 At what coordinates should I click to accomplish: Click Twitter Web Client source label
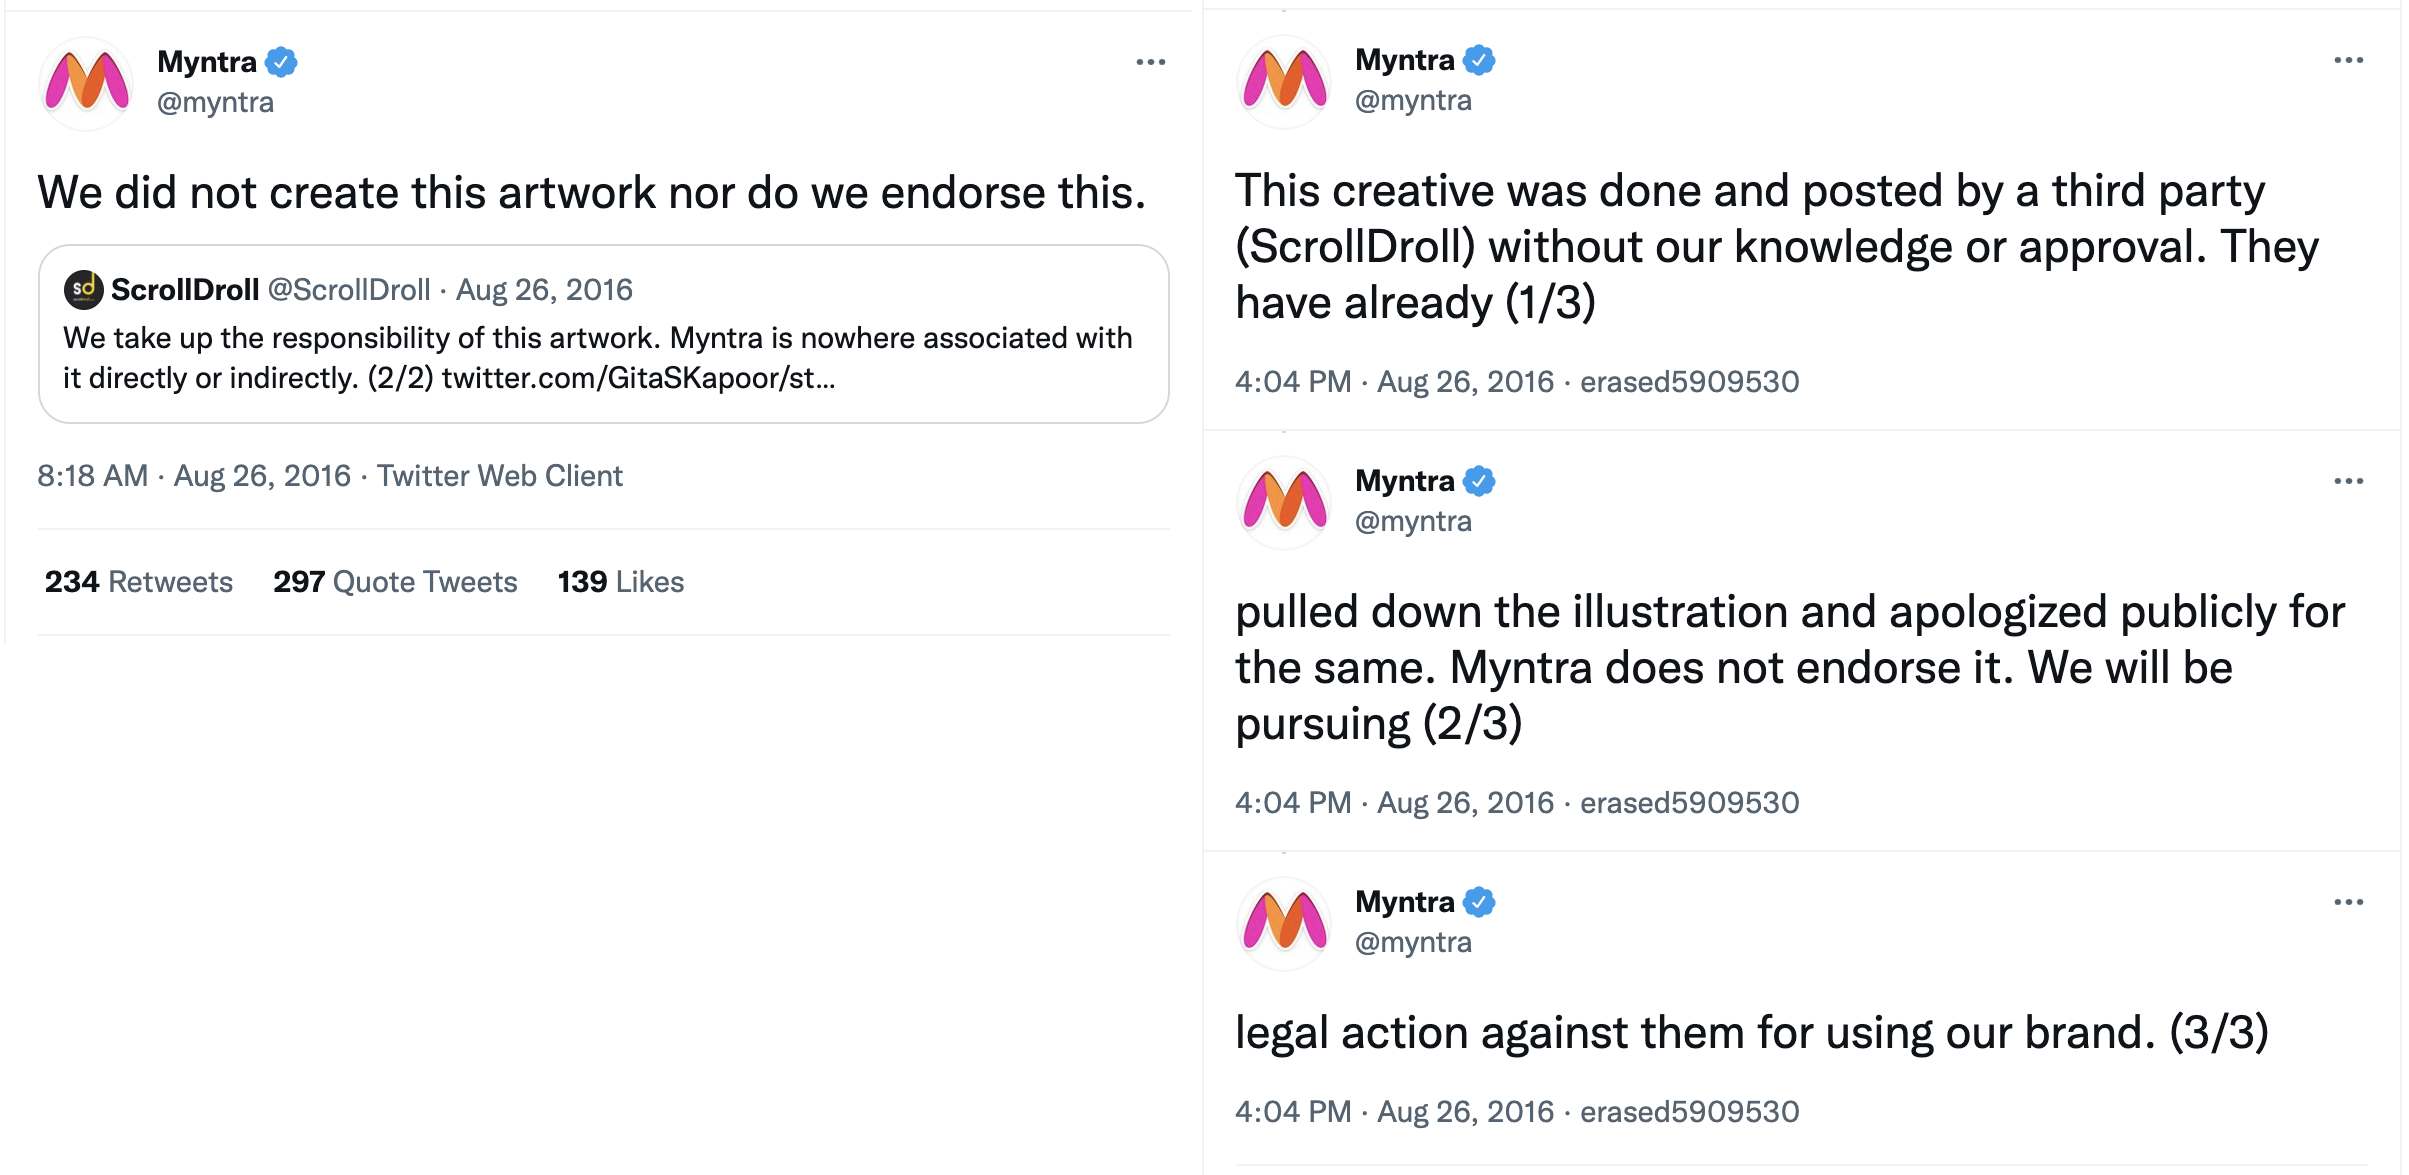coord(499,476)
